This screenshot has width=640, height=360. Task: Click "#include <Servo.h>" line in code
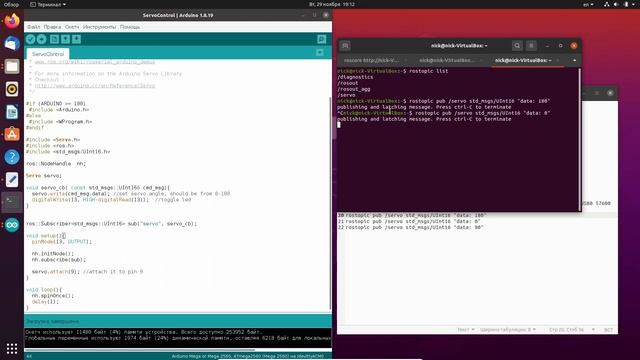pyautogui.click(x=53, y=140)
